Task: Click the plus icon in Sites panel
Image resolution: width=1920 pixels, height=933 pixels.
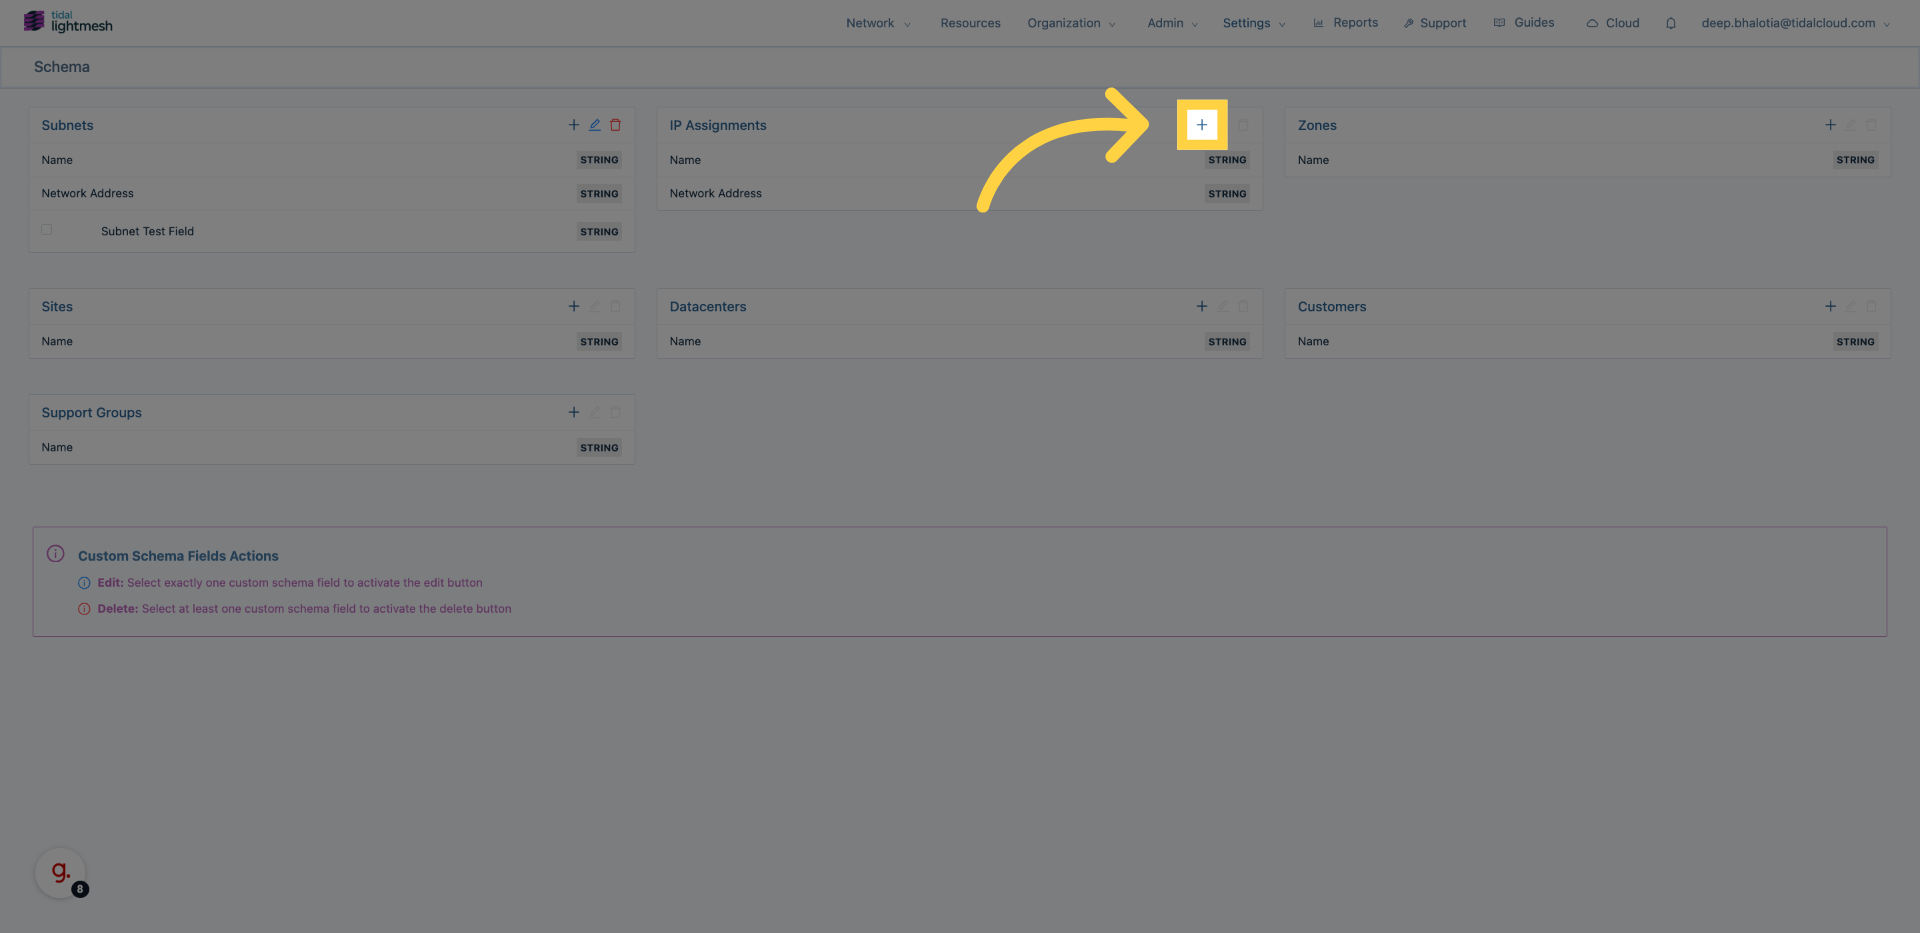Action: tap(574, 307)
